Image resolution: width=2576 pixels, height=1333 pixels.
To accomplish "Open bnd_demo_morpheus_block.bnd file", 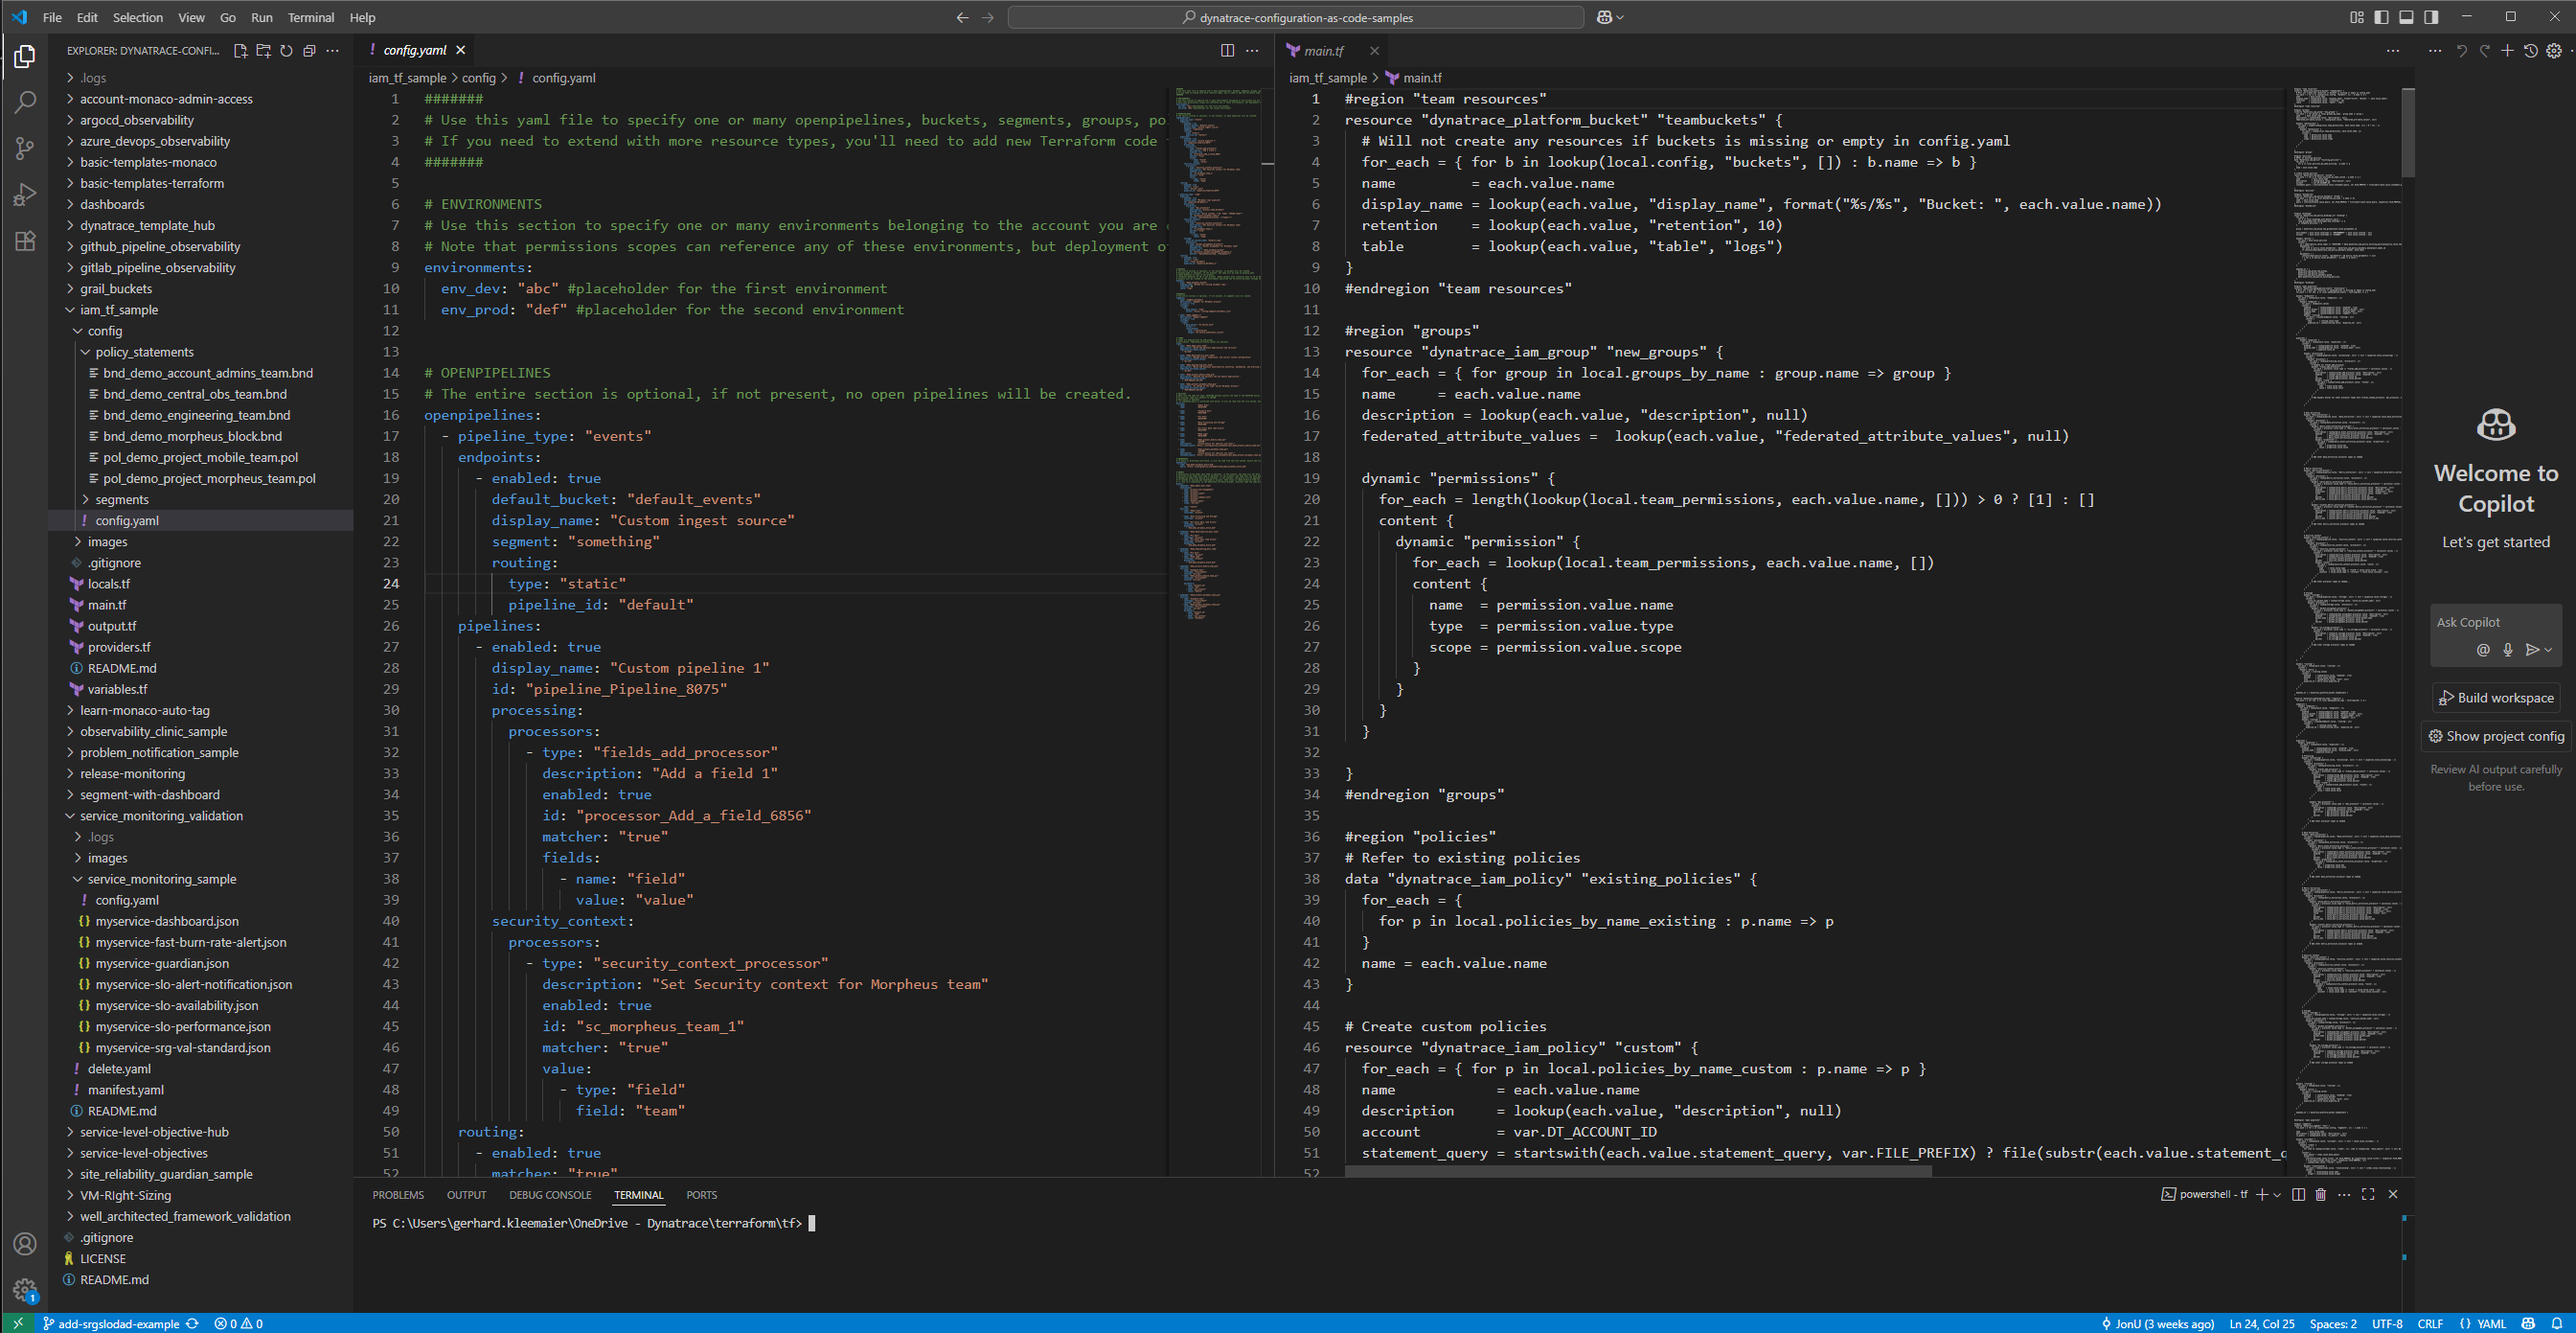I will pyautogui.click(x=192, y=437).
